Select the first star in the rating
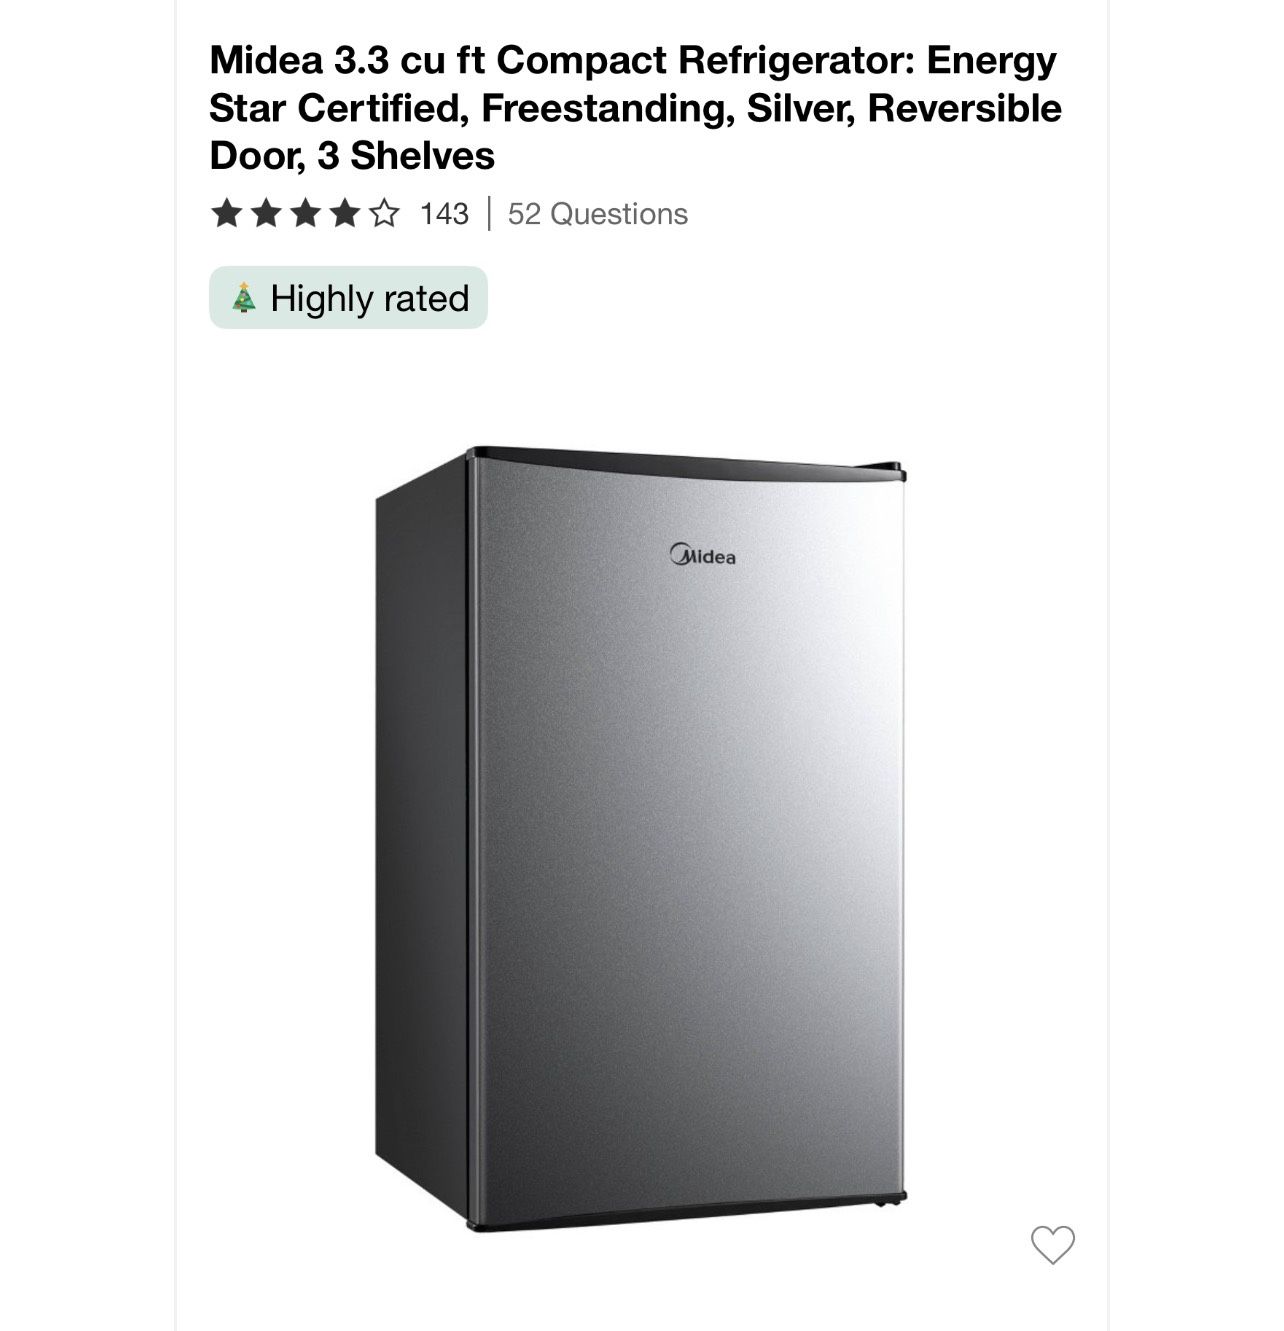The width and height of the screenshot is (1284, 1331). [x=224, y=212]
